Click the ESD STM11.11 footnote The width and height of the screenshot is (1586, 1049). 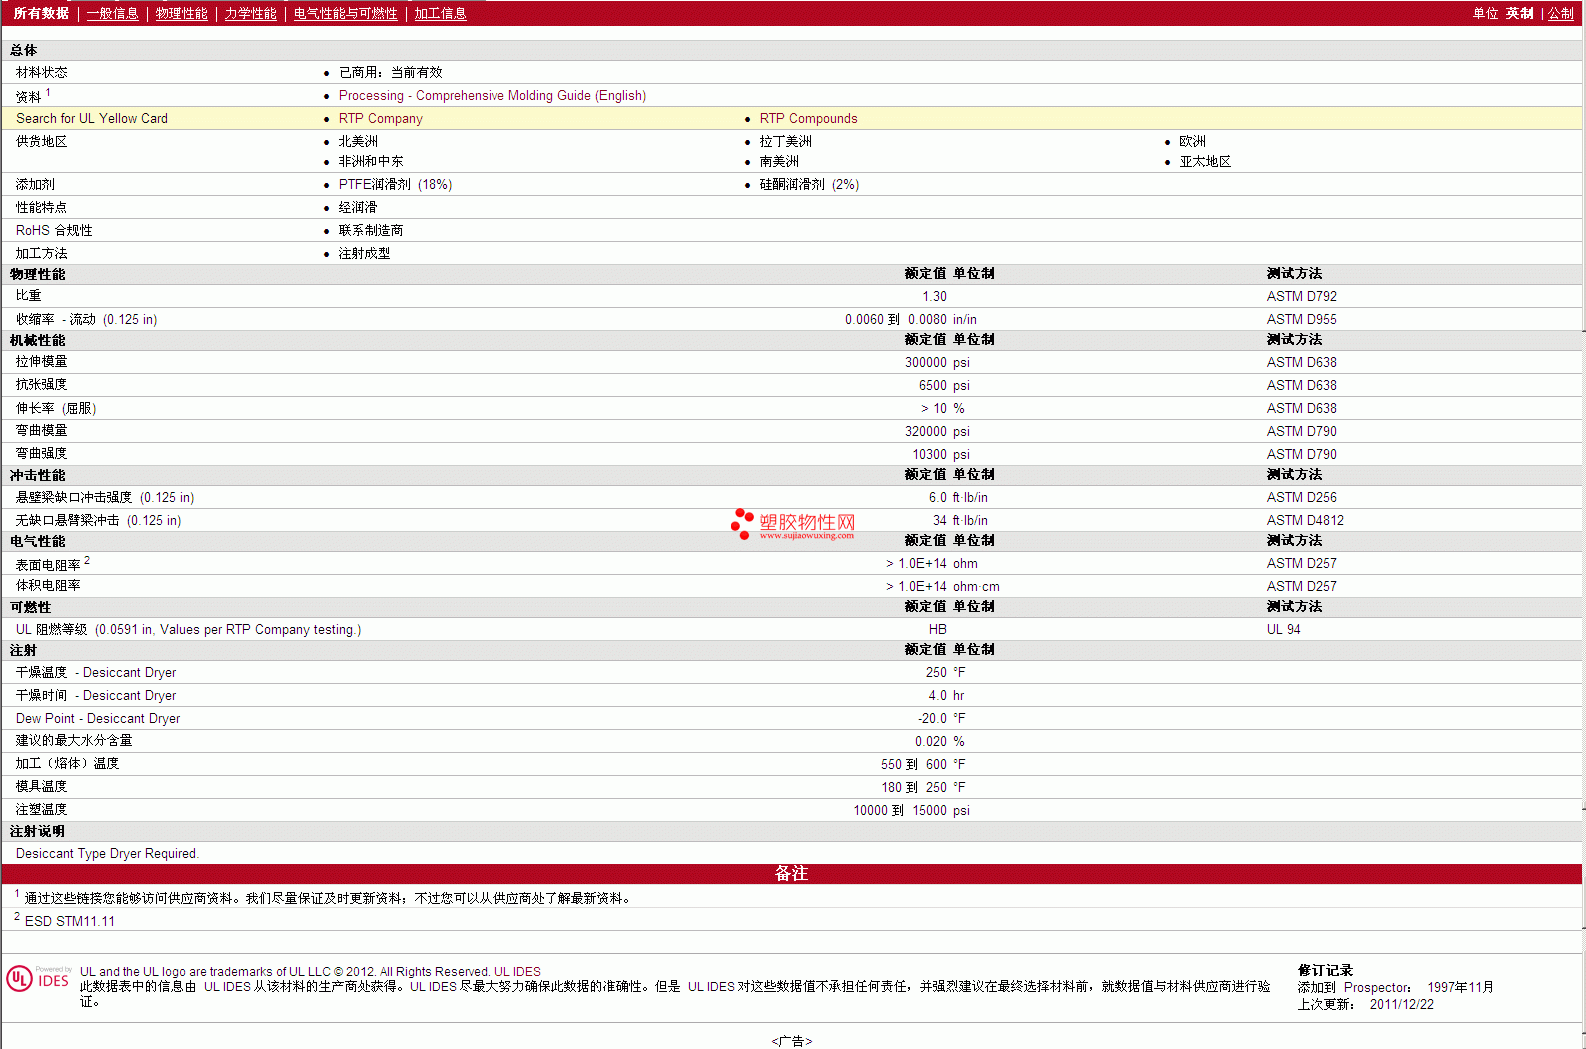tap(70, 922)
